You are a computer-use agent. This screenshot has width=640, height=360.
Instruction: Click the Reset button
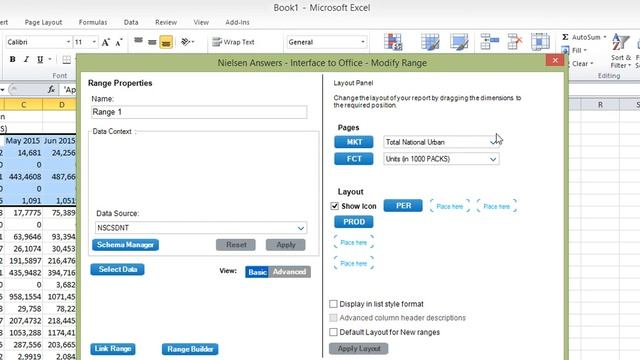236,245
